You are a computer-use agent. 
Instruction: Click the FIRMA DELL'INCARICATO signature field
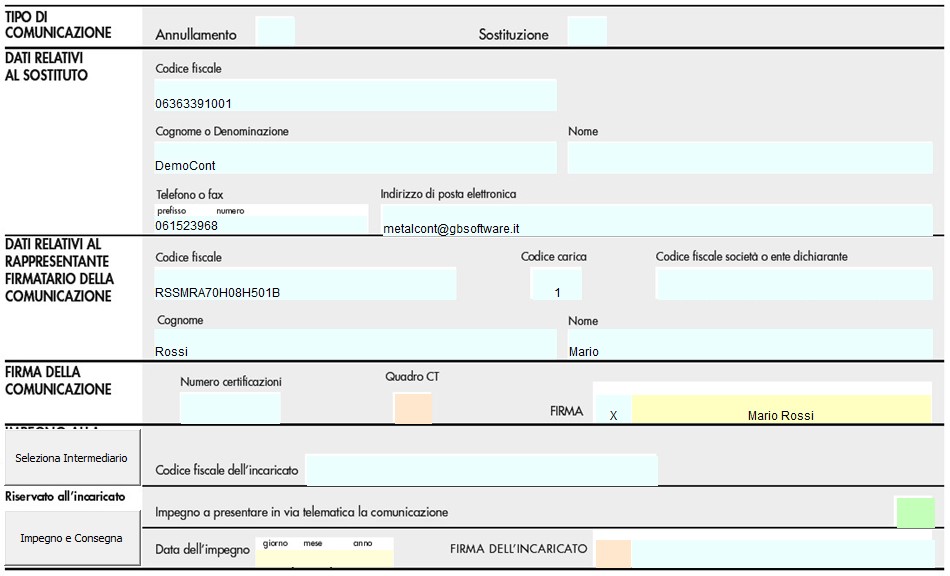pyautogui.click(x=783, y=553)
